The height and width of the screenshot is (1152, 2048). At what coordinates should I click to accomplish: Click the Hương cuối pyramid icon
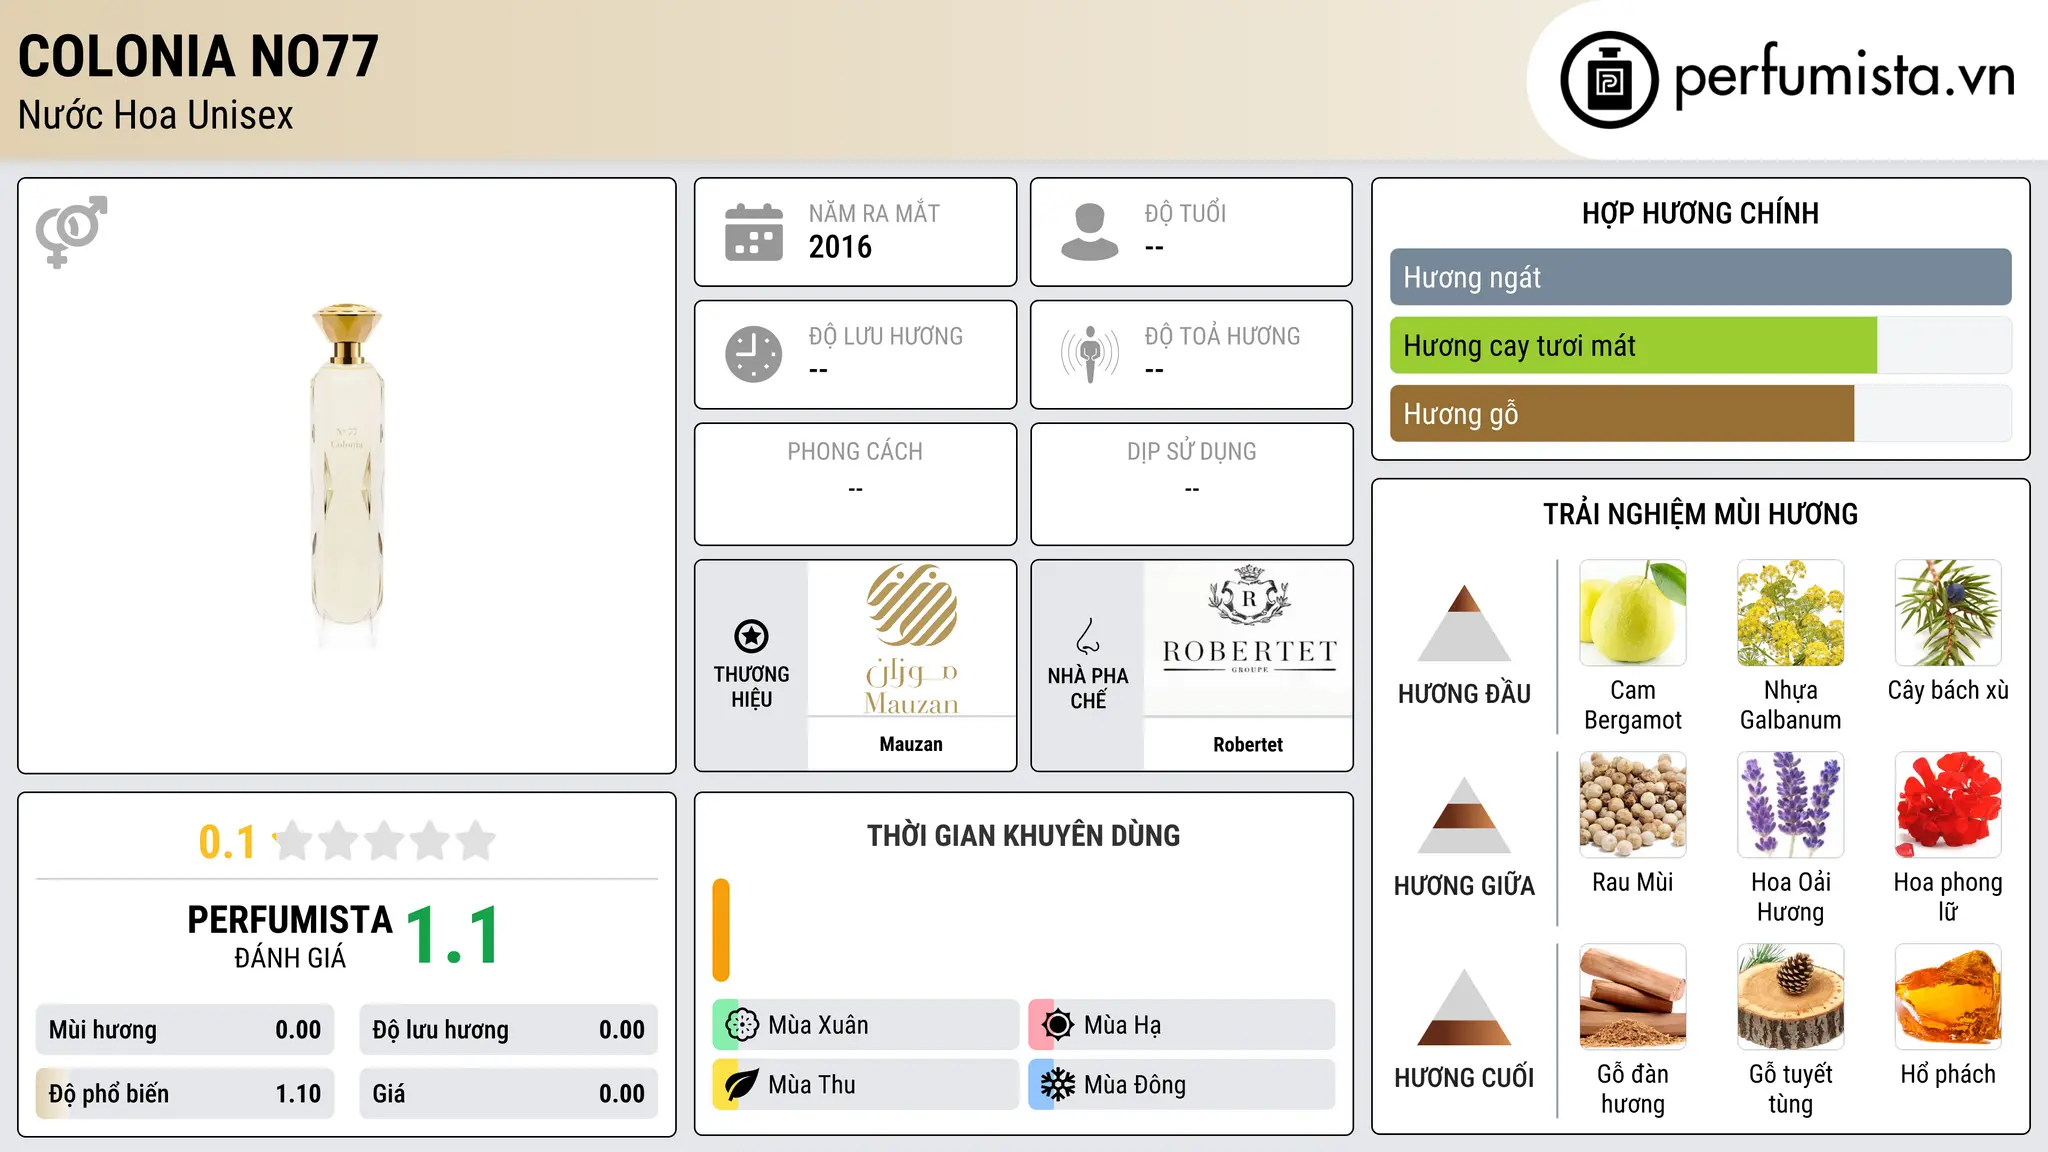pyautogui.click(x=1464, y=1007)
